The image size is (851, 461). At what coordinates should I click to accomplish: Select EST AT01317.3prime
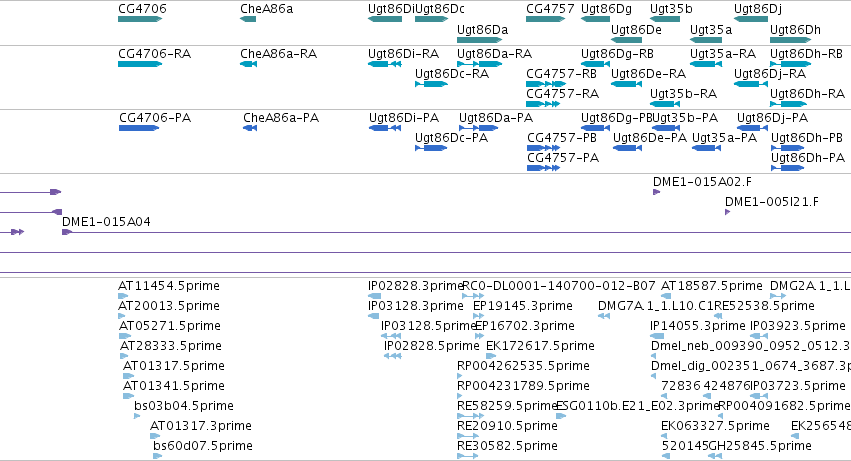(x=155, y=437)
